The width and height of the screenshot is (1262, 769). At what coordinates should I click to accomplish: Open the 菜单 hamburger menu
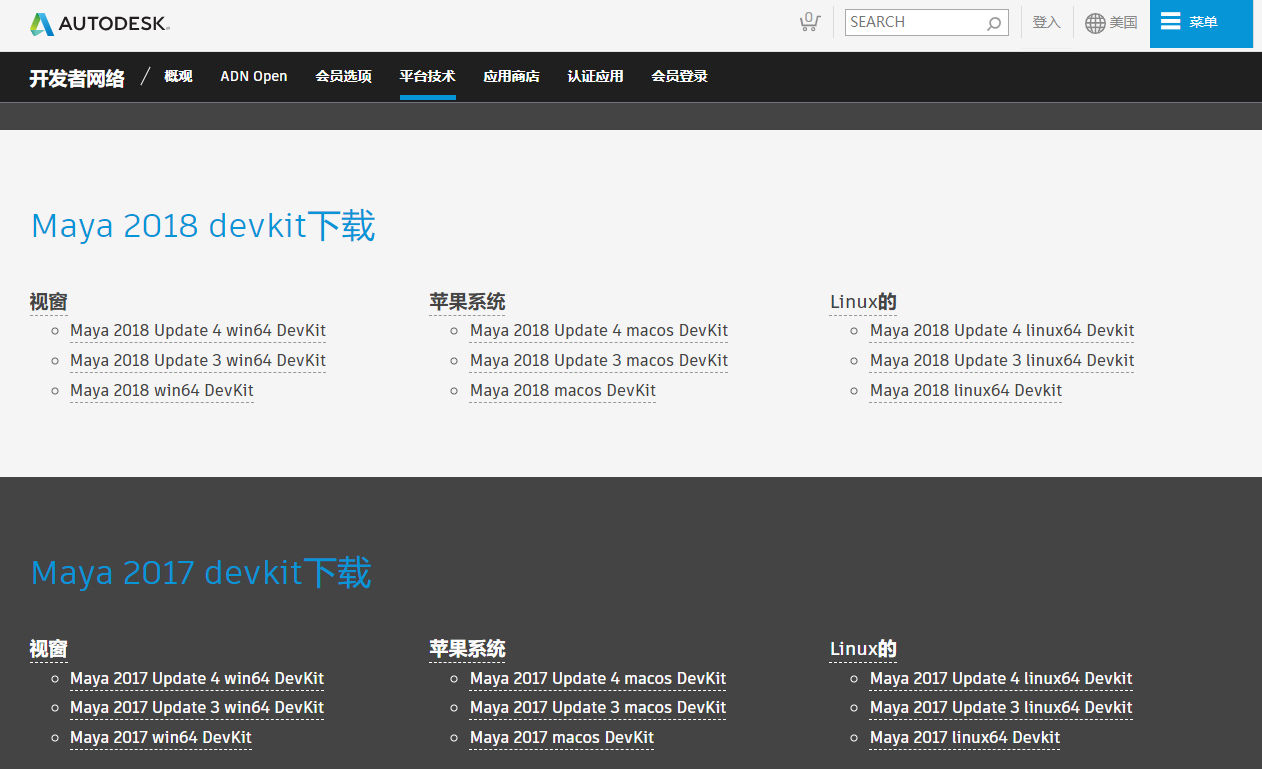[x=1200, y=22]
